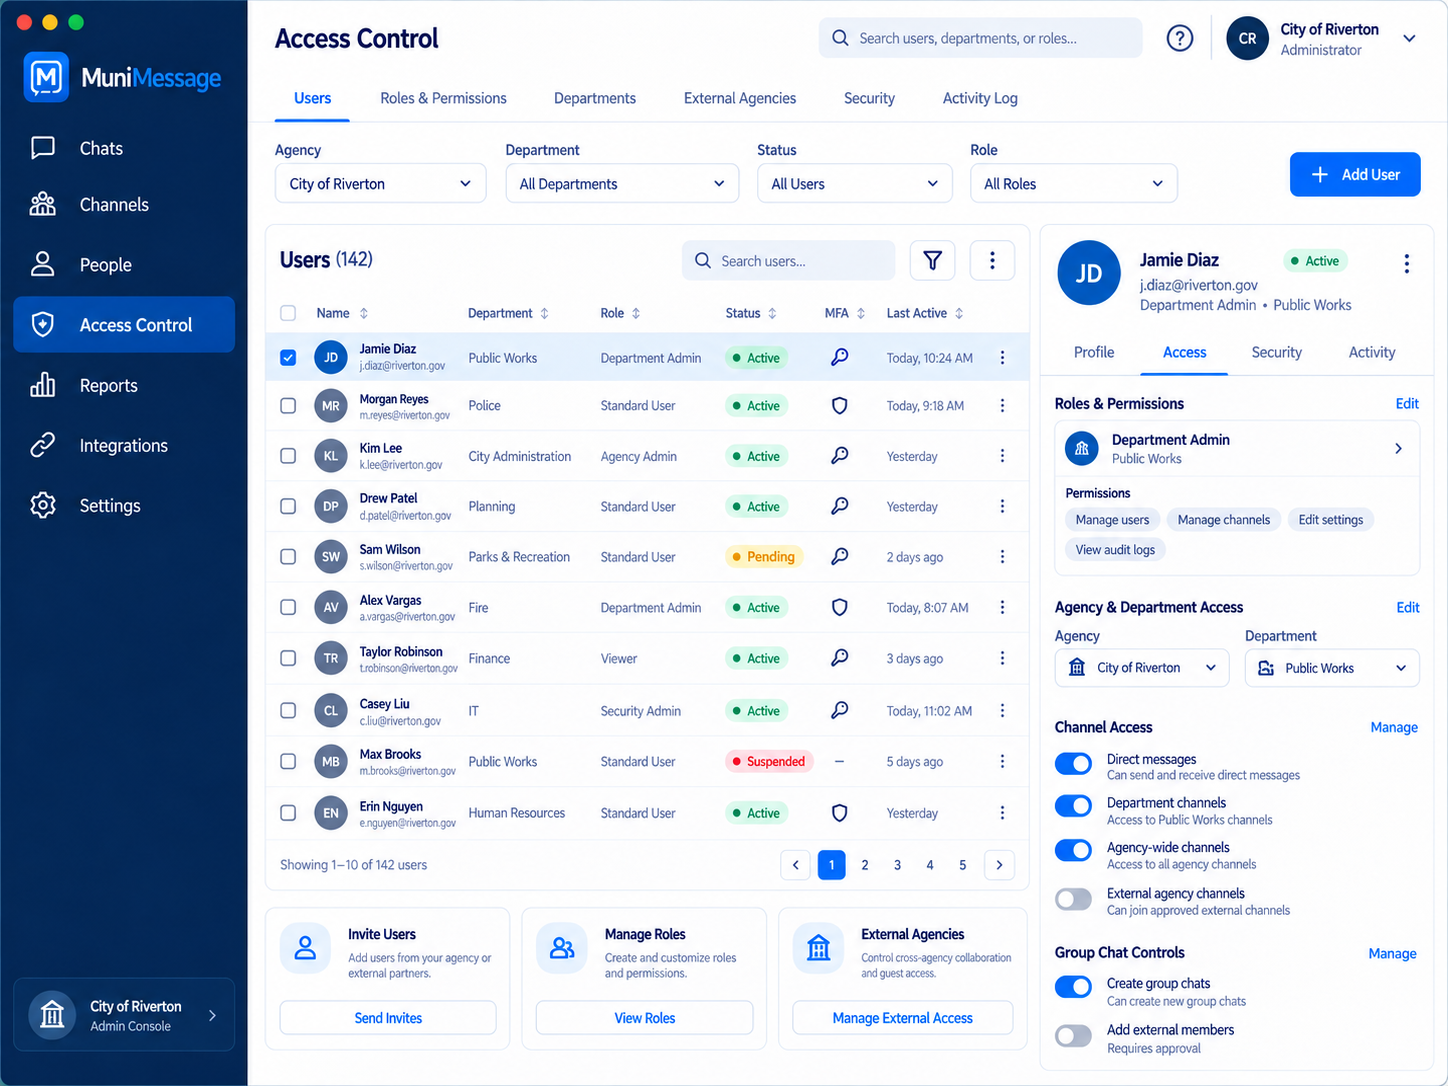Image resolution: width=1448 pixels, height=1086 pixels.
Task: Open Agency filter City of Riverton dropdown
Action: (381, 184)
